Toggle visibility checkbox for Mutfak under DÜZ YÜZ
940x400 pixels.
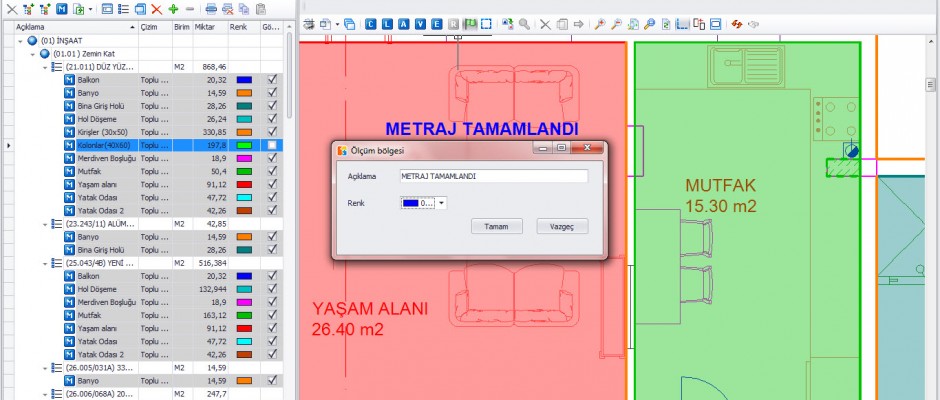pos(272,171)
